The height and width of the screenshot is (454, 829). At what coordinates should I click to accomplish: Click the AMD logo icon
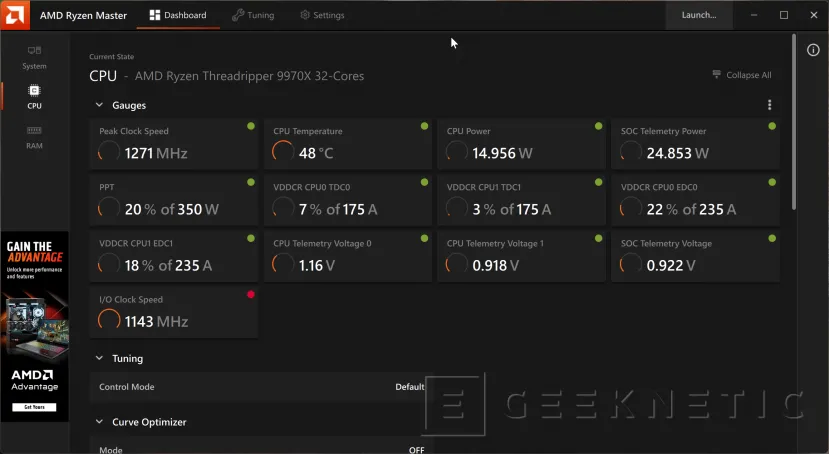click(x=15, y=15)
